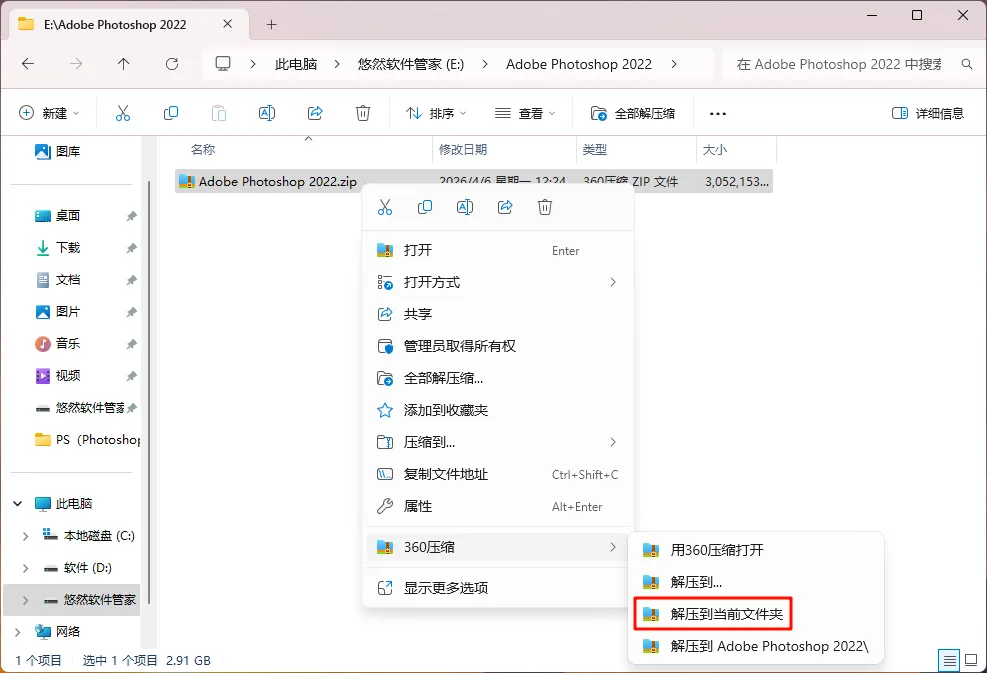The width and height of the screenshot is (987, 673).
Task: Sort by the 大小 column header
Action: coord(714,149)
